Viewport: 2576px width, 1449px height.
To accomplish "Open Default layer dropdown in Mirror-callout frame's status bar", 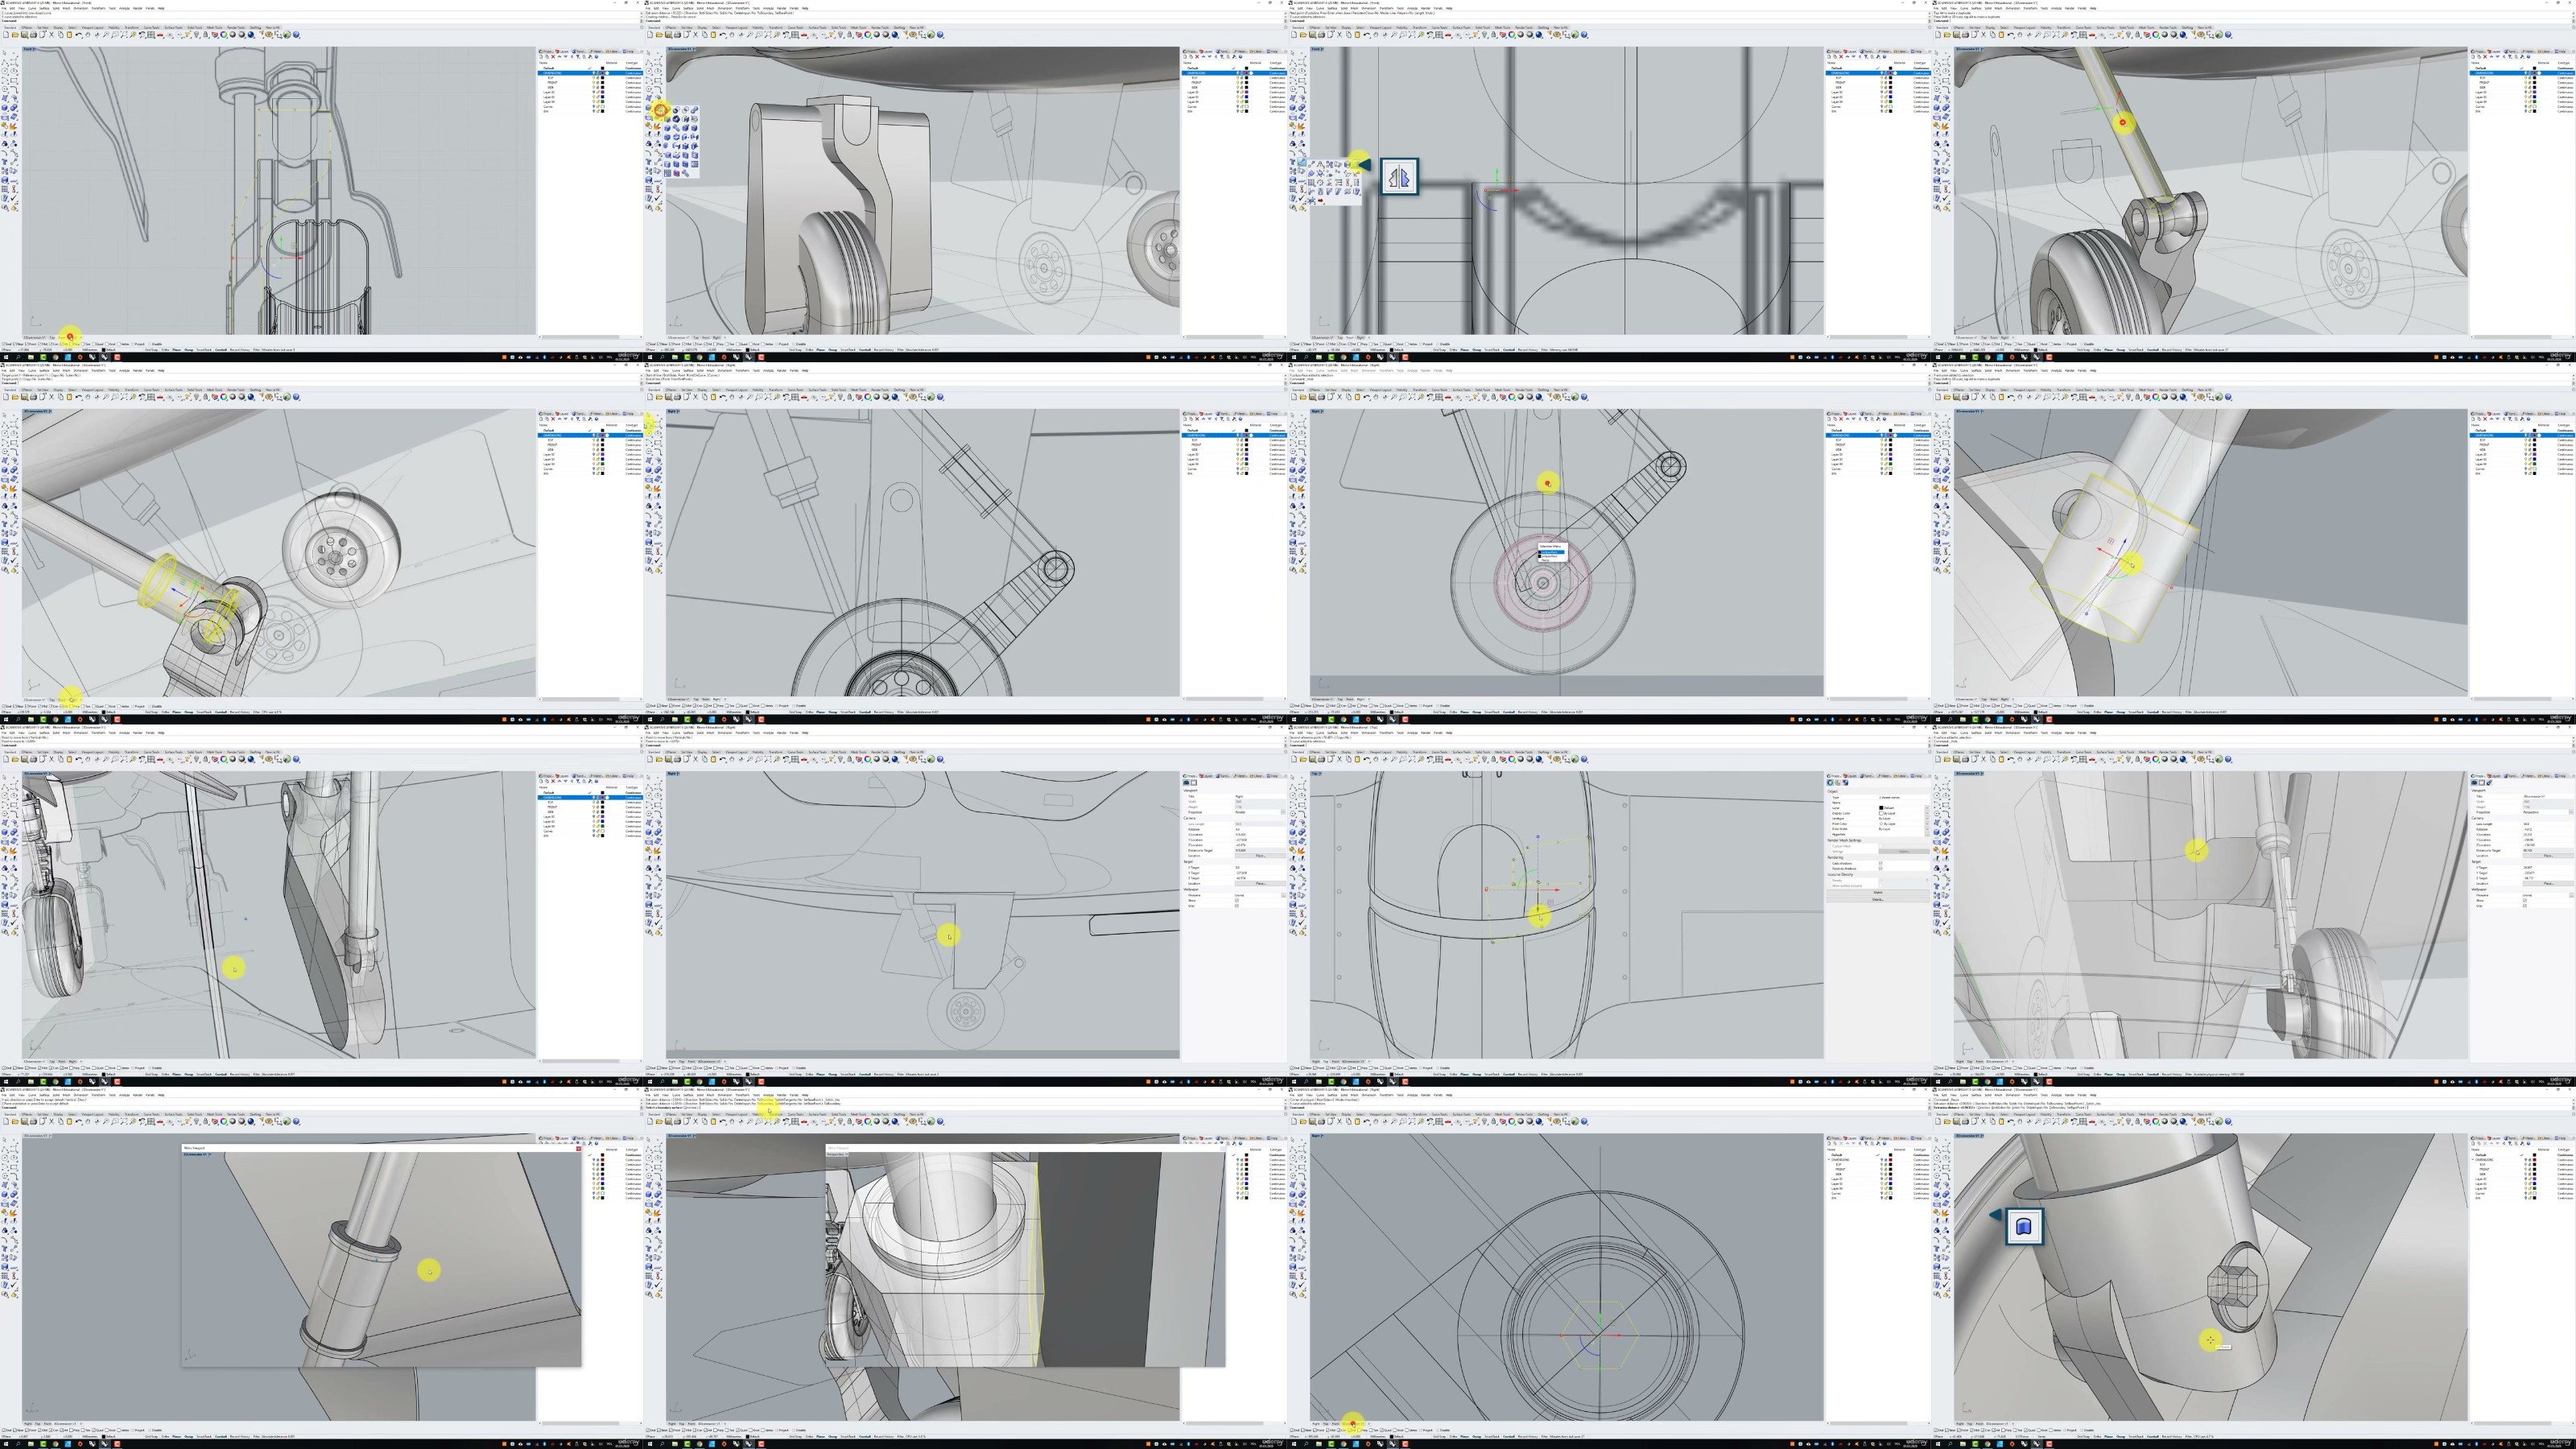I will [1398, 350].
